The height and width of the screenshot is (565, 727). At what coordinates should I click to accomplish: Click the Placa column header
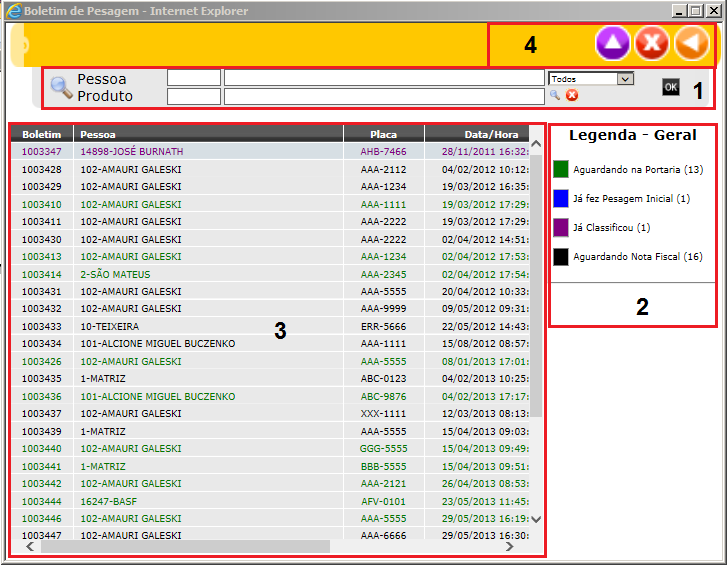point(384,134)
